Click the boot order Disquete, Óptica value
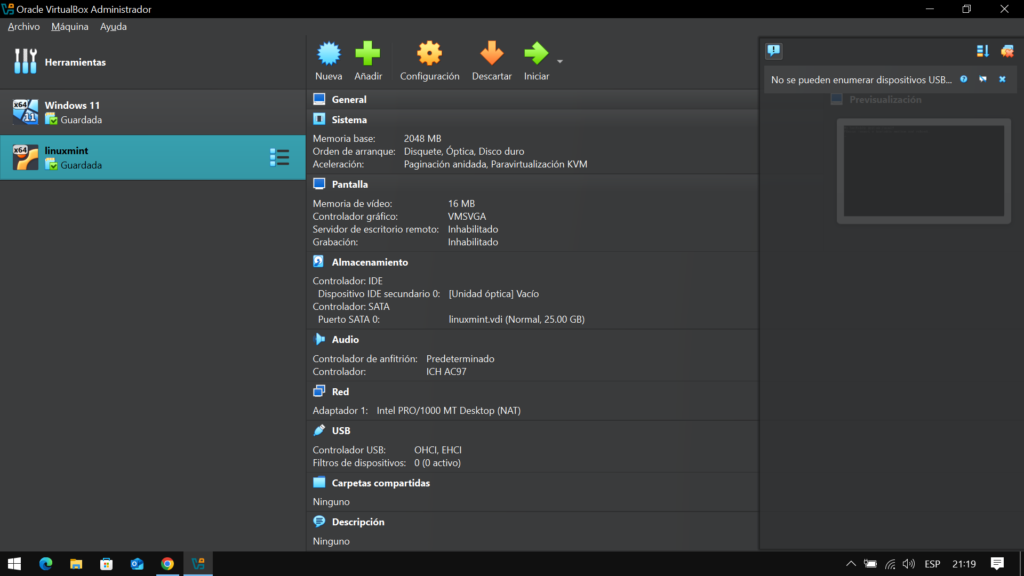 click(x=464, y=152)
